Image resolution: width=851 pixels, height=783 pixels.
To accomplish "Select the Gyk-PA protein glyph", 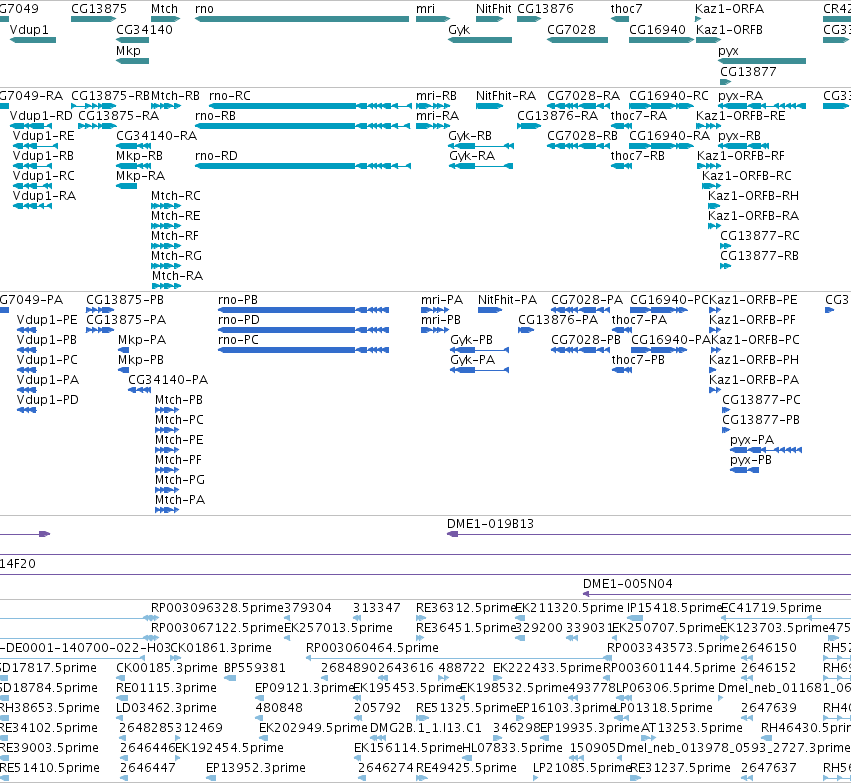I will pos(479,370).
